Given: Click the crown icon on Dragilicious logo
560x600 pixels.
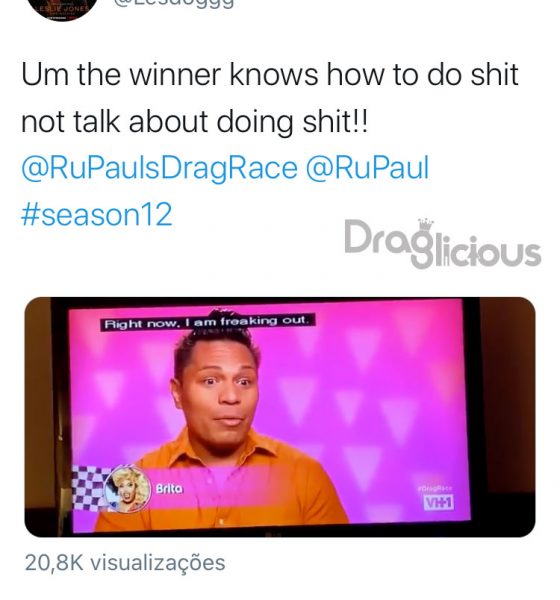Looking at the screenshot, I should 425,223.
